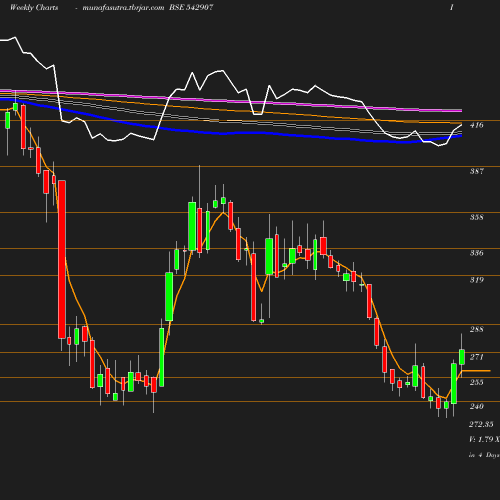
Task: Select the 416 price label
Action: tap(476, 125)
